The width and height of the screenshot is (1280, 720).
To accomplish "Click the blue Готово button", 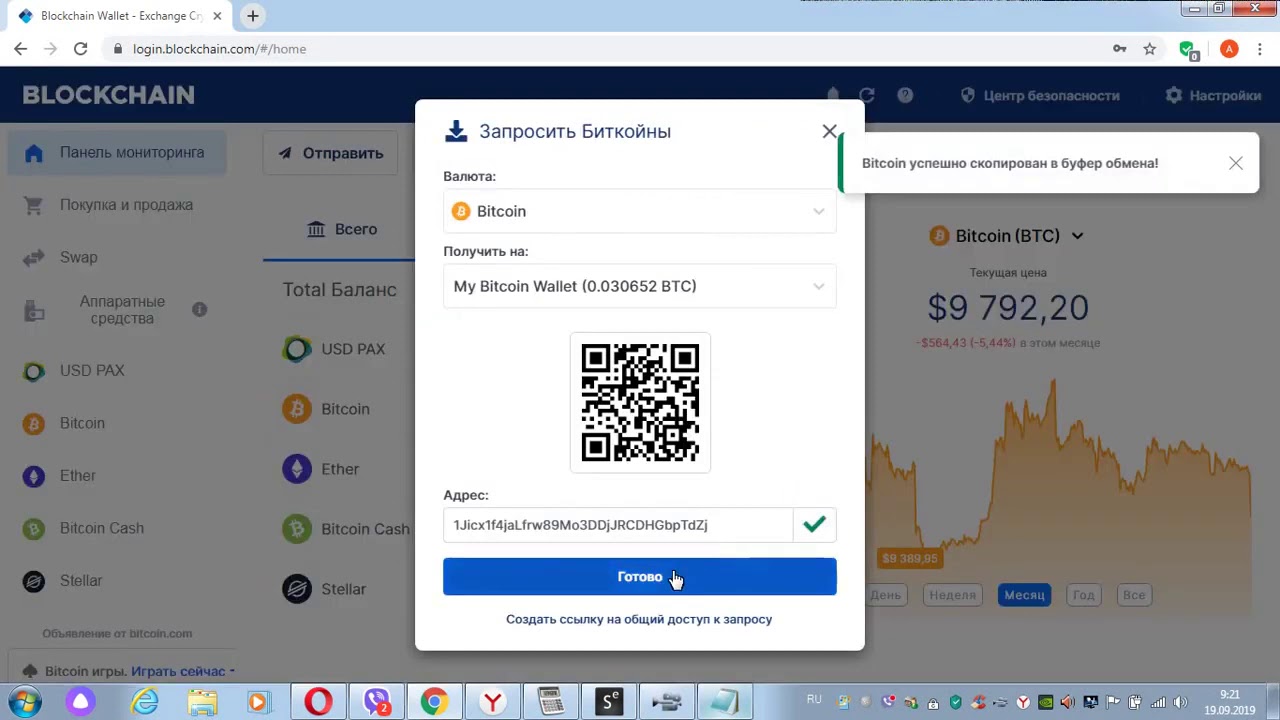I will pos(640,577).
